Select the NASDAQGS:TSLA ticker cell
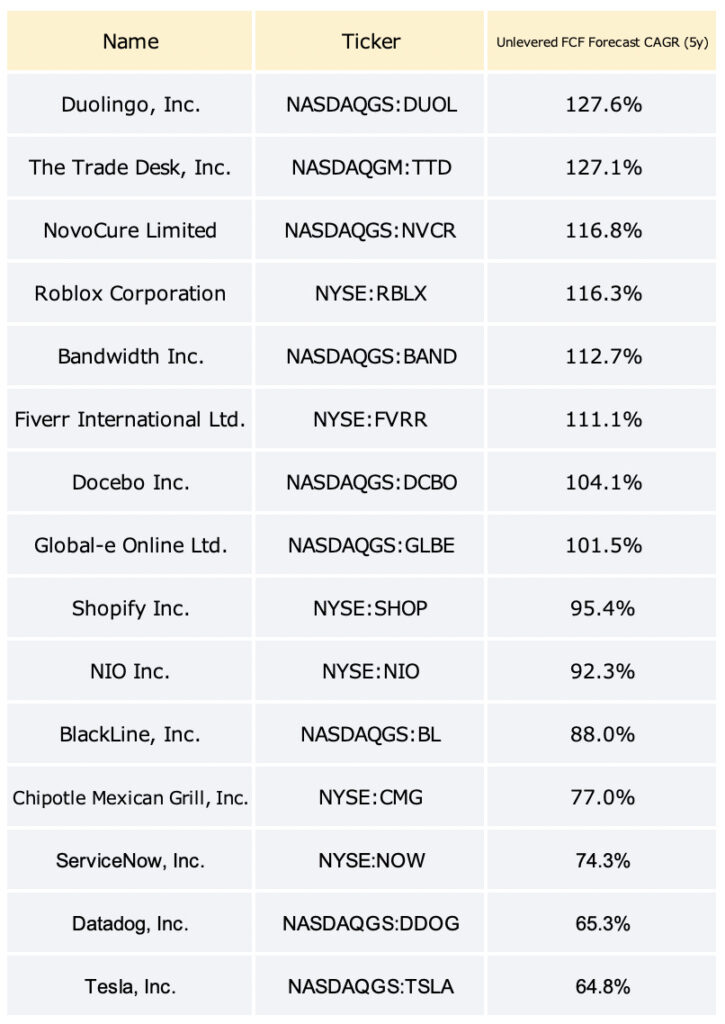Image resolution: width=725 pixels, height=1024 pixels. [370, 986]
